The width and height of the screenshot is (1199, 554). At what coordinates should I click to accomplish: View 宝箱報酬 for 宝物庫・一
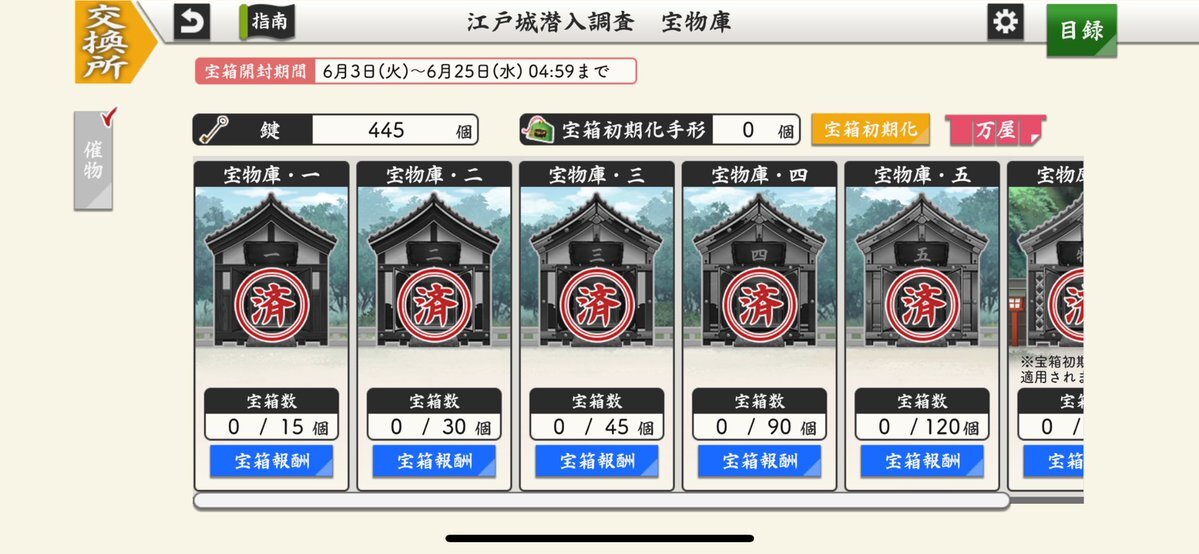click(271, 461)
